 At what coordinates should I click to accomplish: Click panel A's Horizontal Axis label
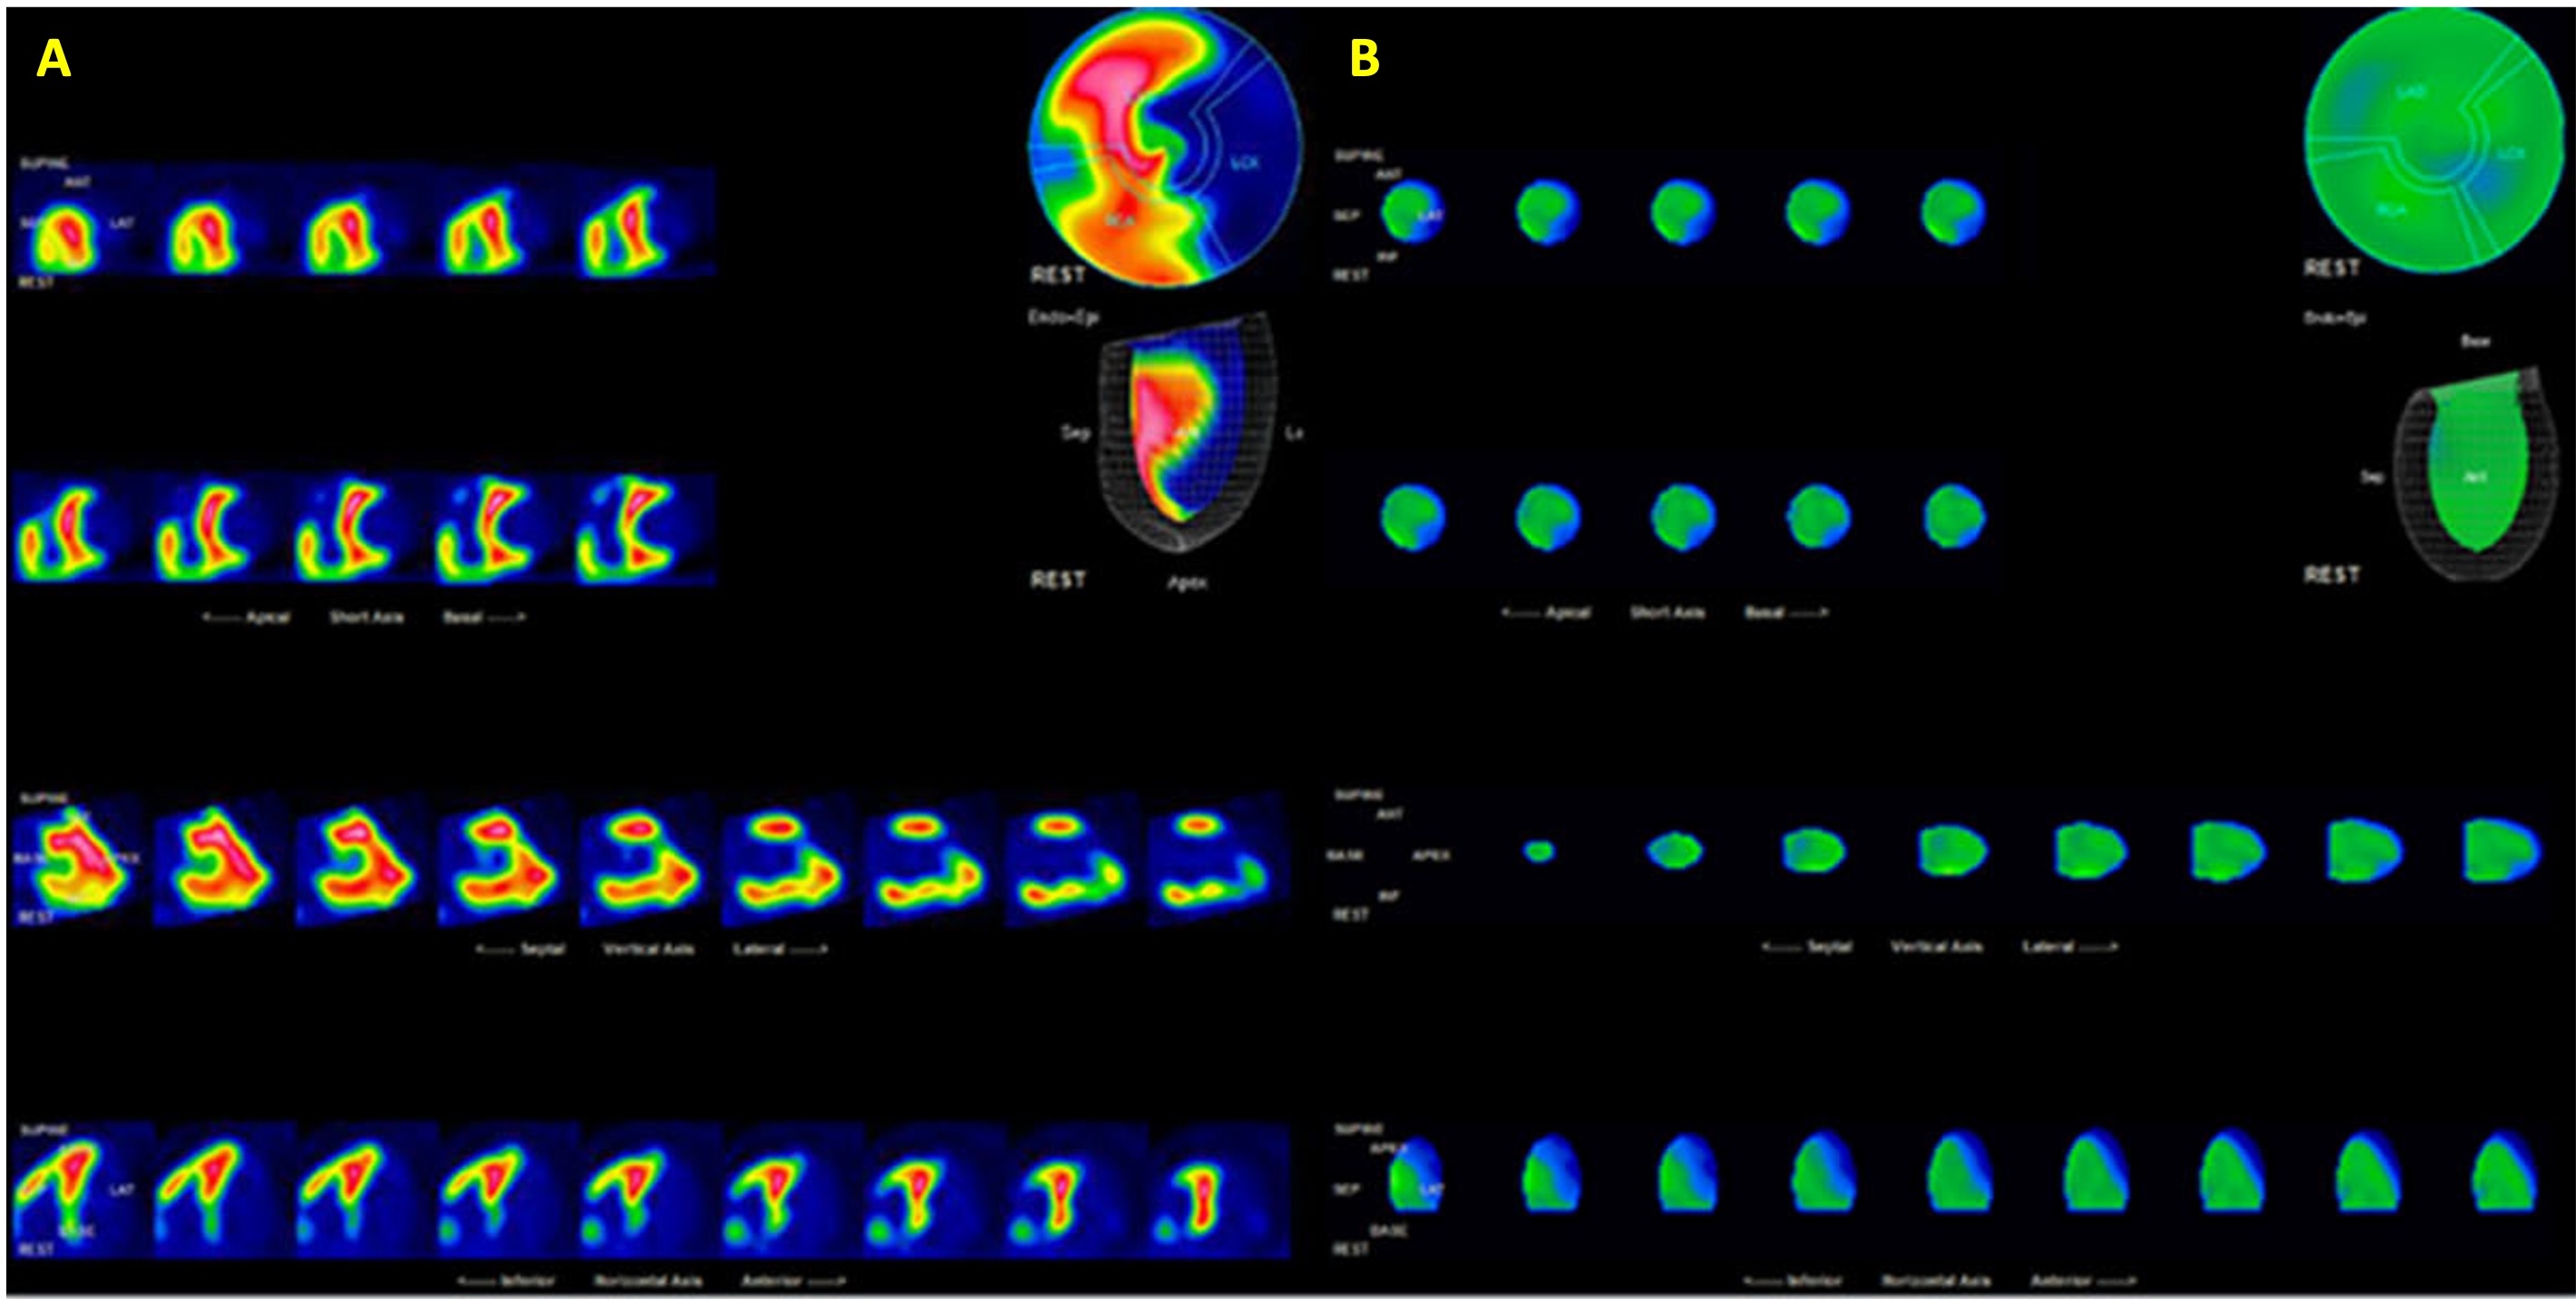pos(648,1281)
